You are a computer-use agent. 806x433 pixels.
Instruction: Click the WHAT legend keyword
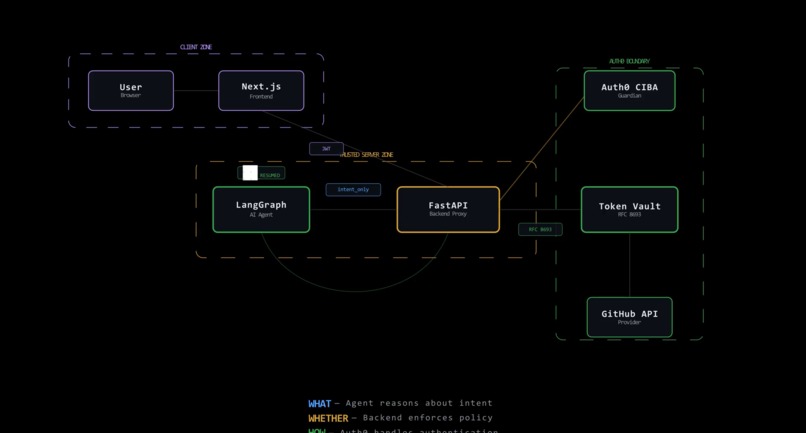(x=320, y=404)
